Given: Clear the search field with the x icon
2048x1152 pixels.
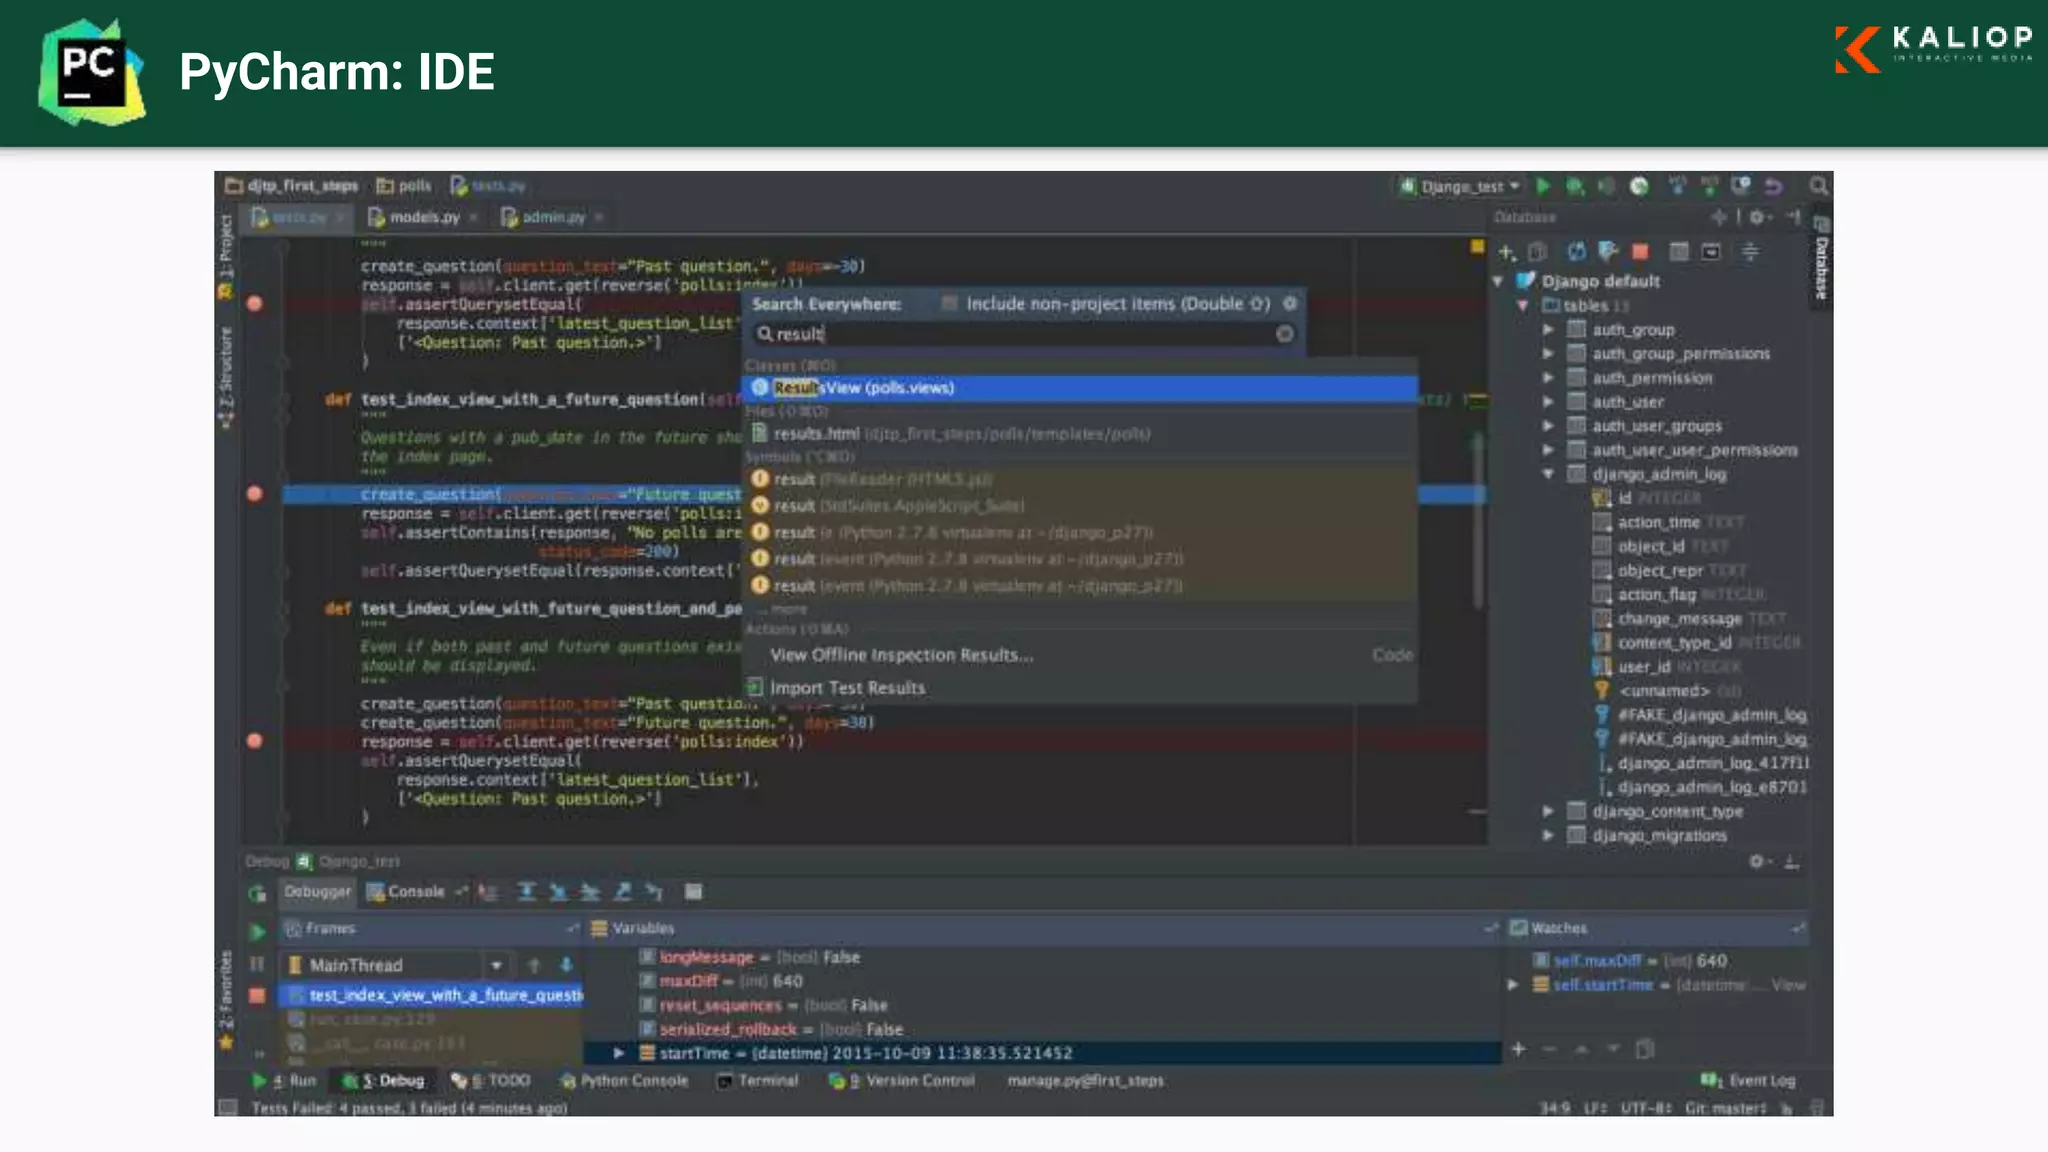Looking at the screenshot, I should pos(1285,334).
